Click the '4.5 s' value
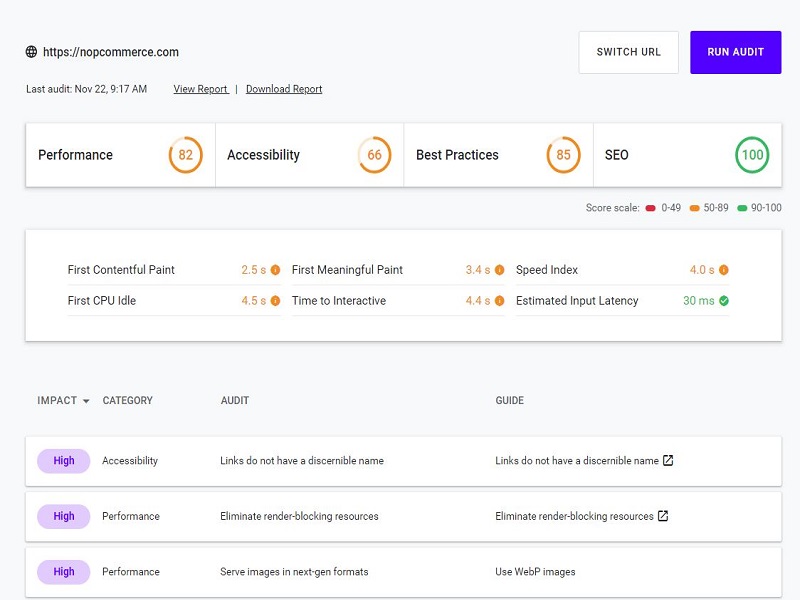800x600 pixels. (254, 301)
